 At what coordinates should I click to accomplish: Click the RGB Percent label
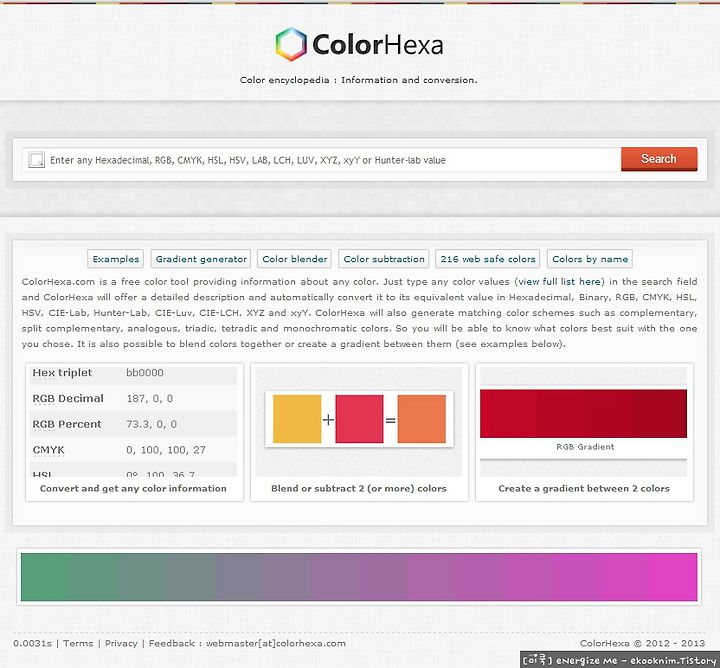click(x=67, y=424)
